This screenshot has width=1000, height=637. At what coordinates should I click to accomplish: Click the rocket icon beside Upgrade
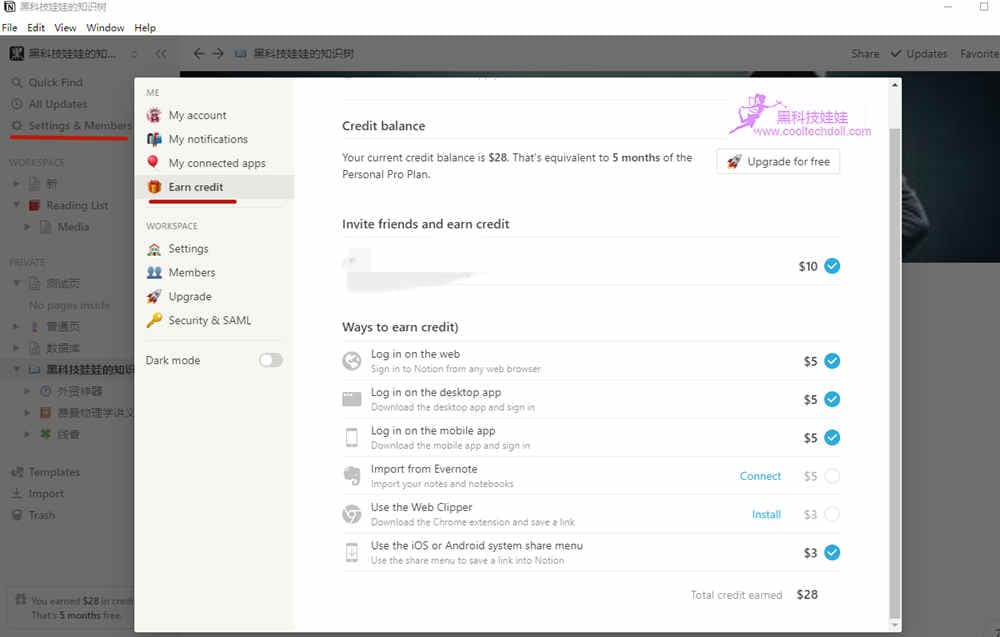tap(154, 297)
